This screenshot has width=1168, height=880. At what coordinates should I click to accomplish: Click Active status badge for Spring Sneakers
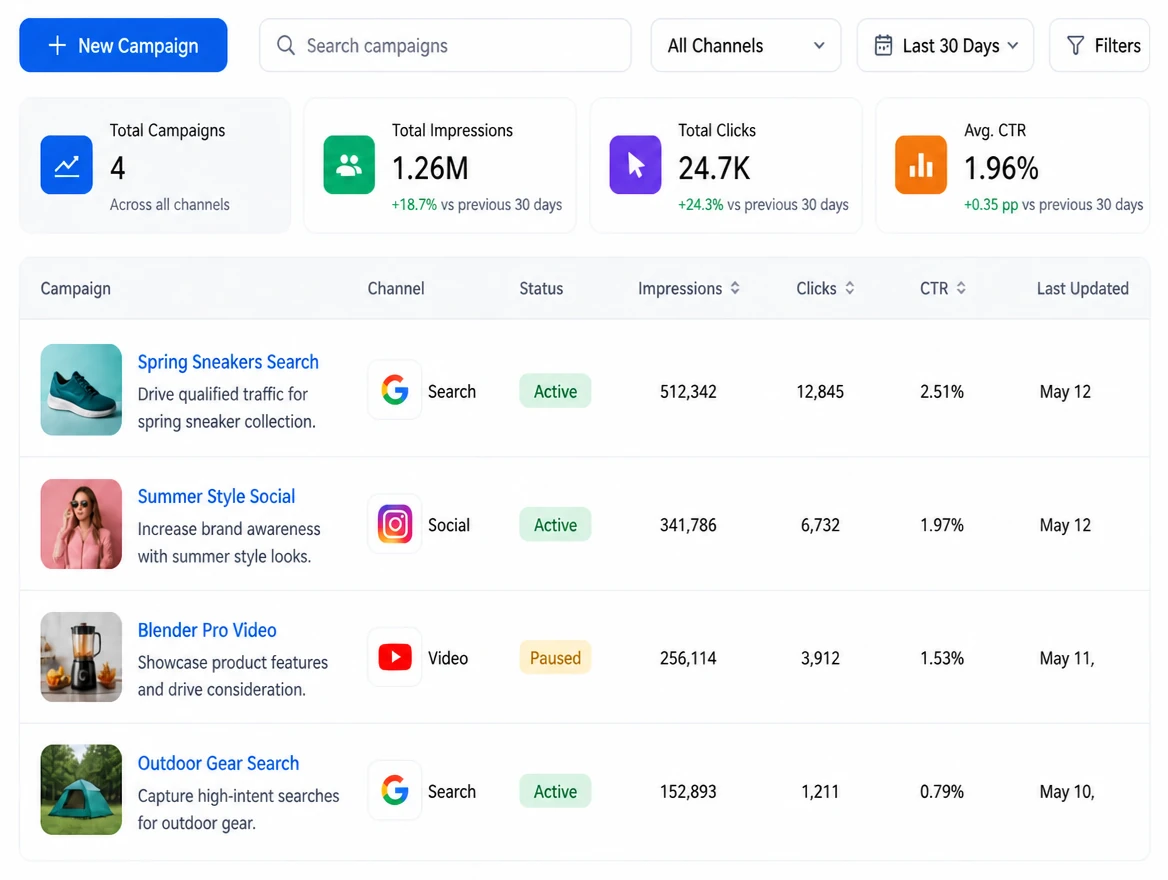(555, 391)
